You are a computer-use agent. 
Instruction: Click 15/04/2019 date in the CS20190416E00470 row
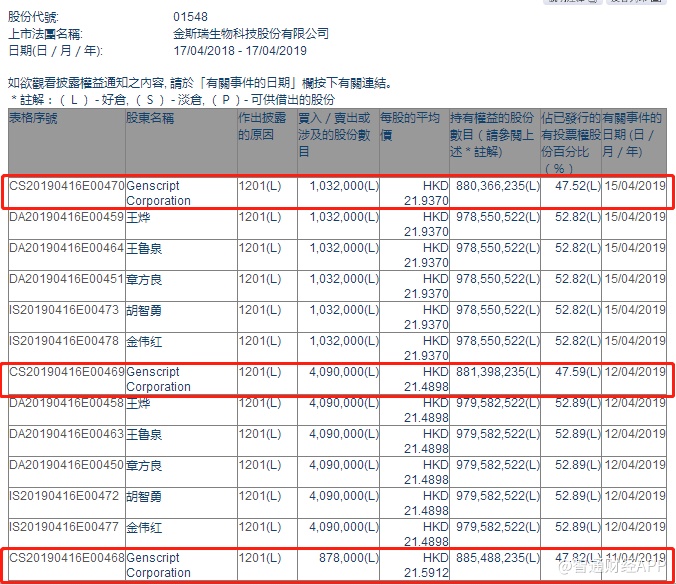(634, 185)
